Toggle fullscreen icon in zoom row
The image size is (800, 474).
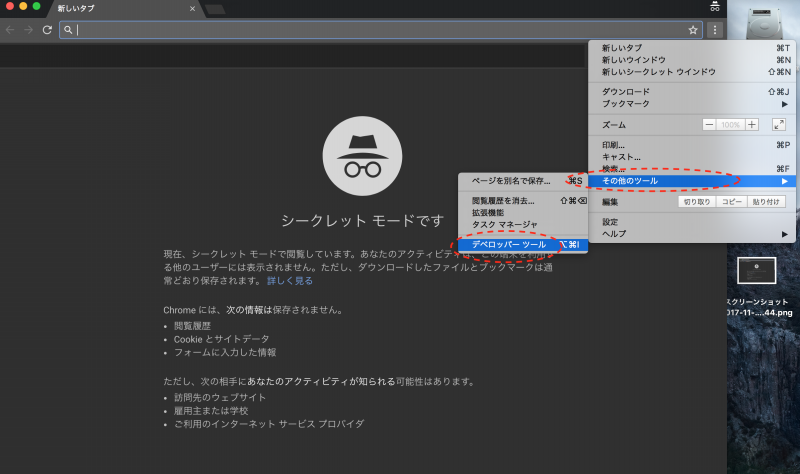coord(779,124)
